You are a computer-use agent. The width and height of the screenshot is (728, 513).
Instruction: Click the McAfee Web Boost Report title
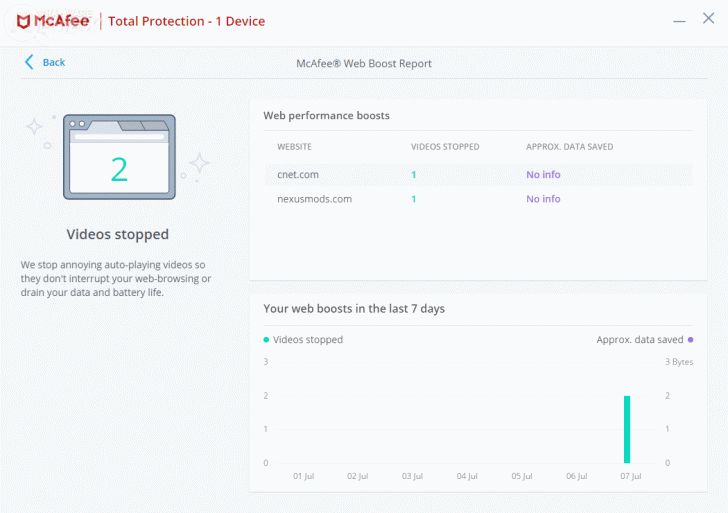click(x=364, y=64)
